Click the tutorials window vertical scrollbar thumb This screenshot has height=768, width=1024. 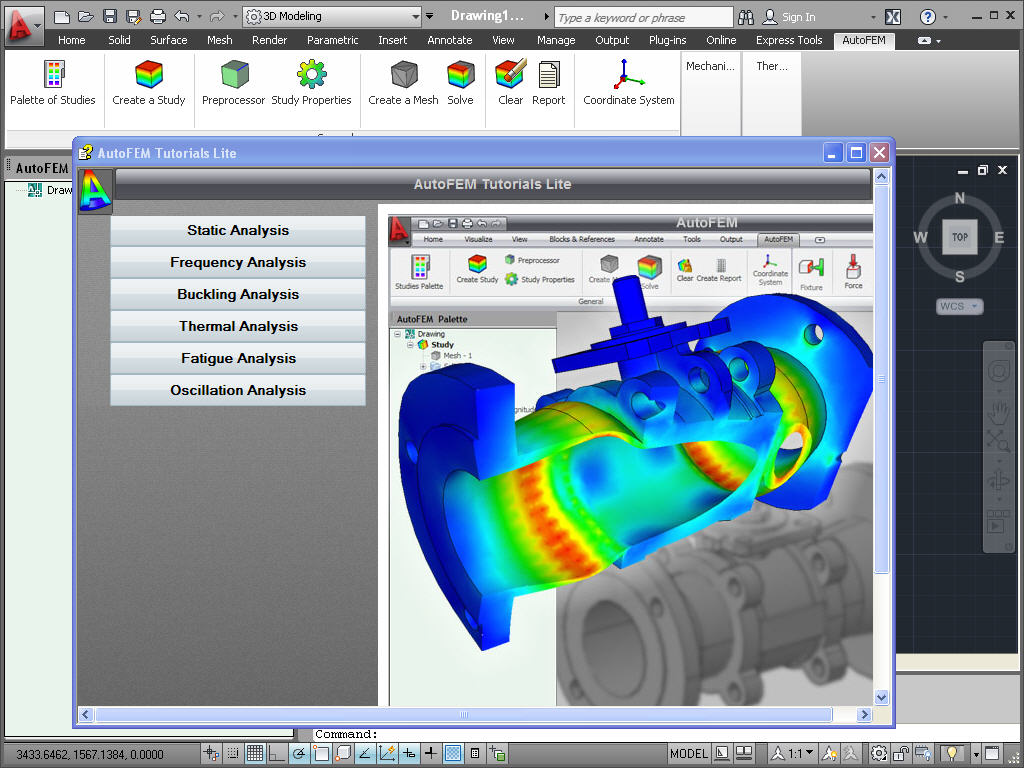882,379
